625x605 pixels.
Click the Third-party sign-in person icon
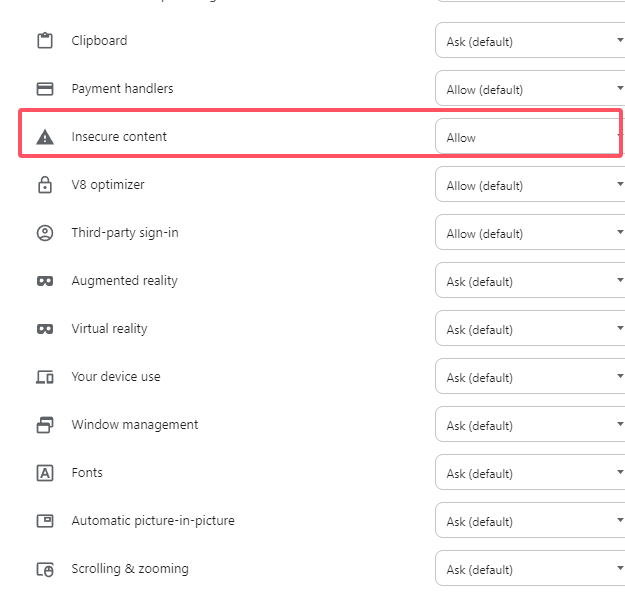coord(44,233)
